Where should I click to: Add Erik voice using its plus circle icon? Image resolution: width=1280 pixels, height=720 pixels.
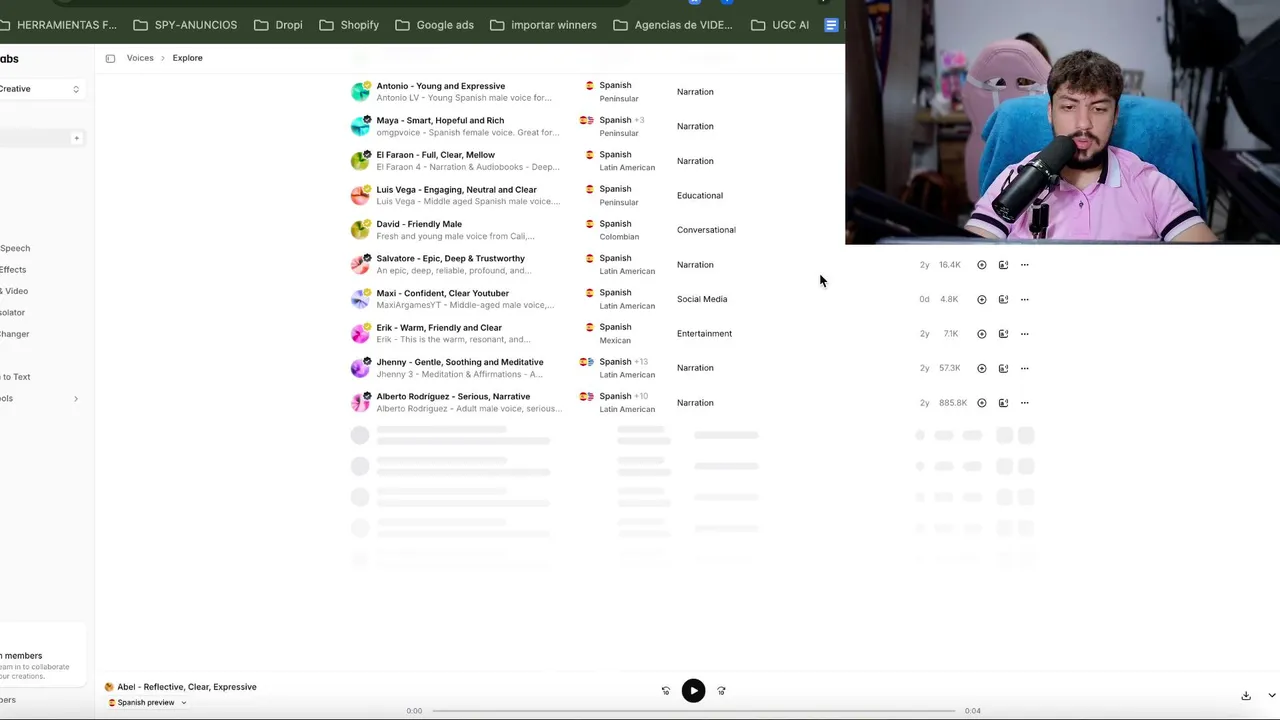pyautogui.click(x=981, y=334)
